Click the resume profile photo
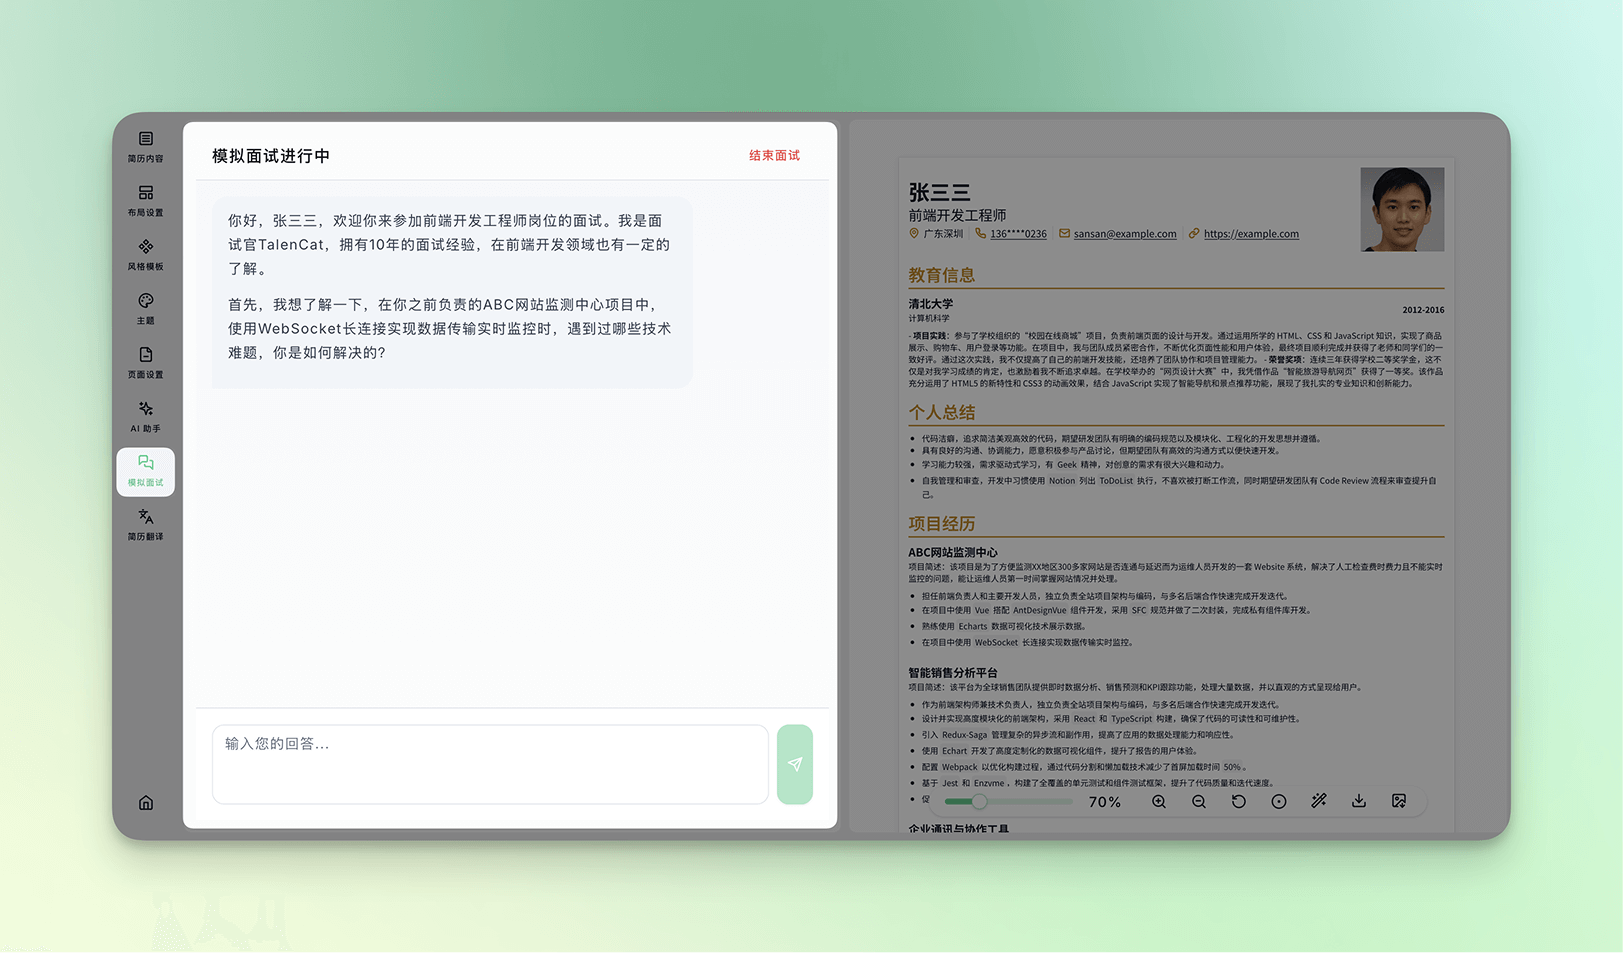Viewport: 1623px width, 953px height. click(x=1402, y=209)
